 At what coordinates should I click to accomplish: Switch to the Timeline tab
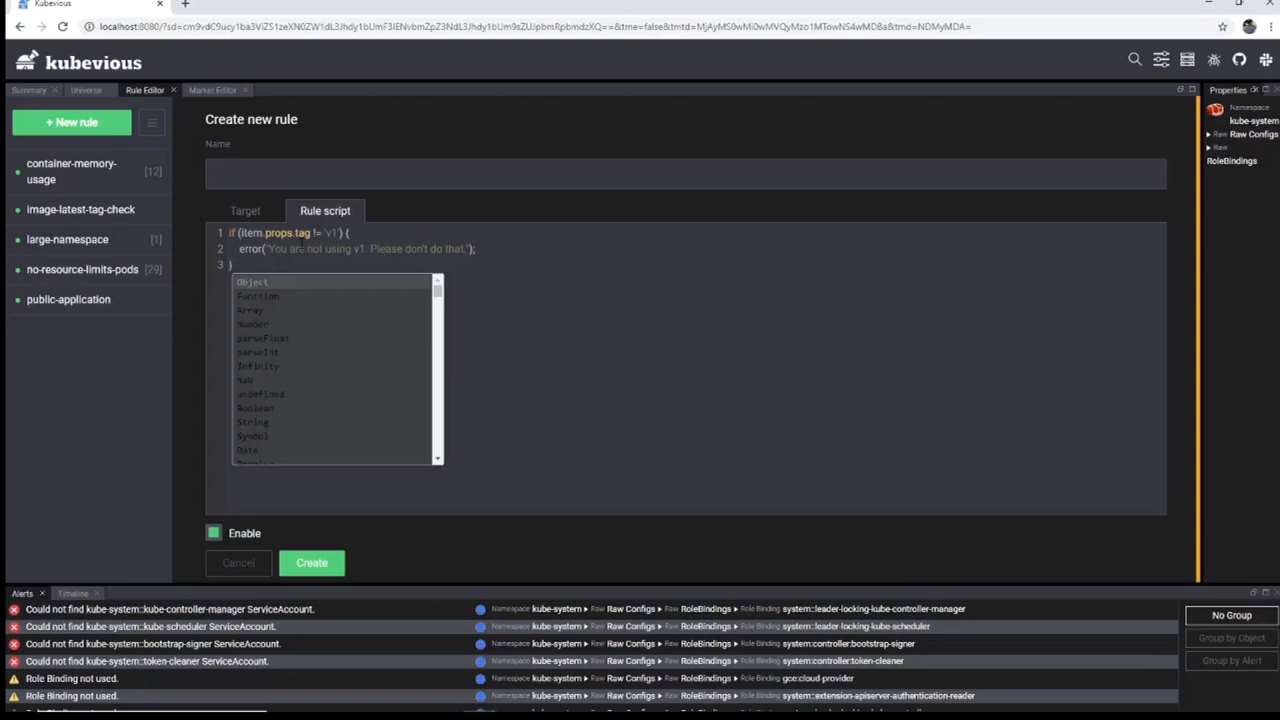73,594
